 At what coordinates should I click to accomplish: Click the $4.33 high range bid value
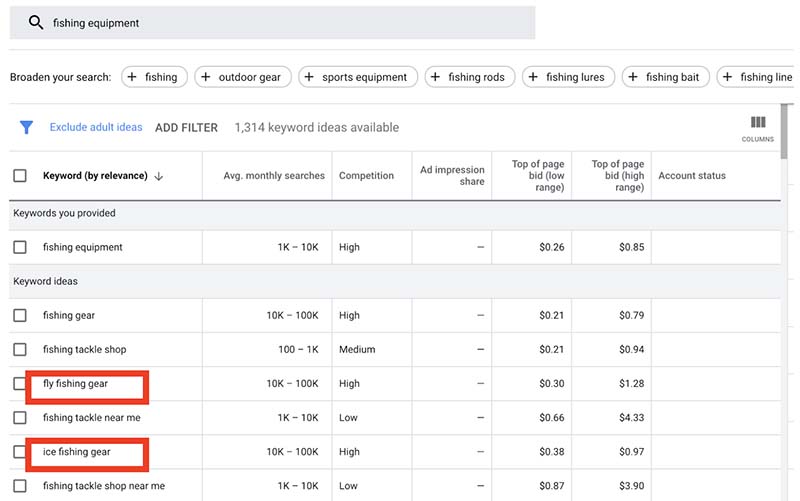(x=632, y=417)
